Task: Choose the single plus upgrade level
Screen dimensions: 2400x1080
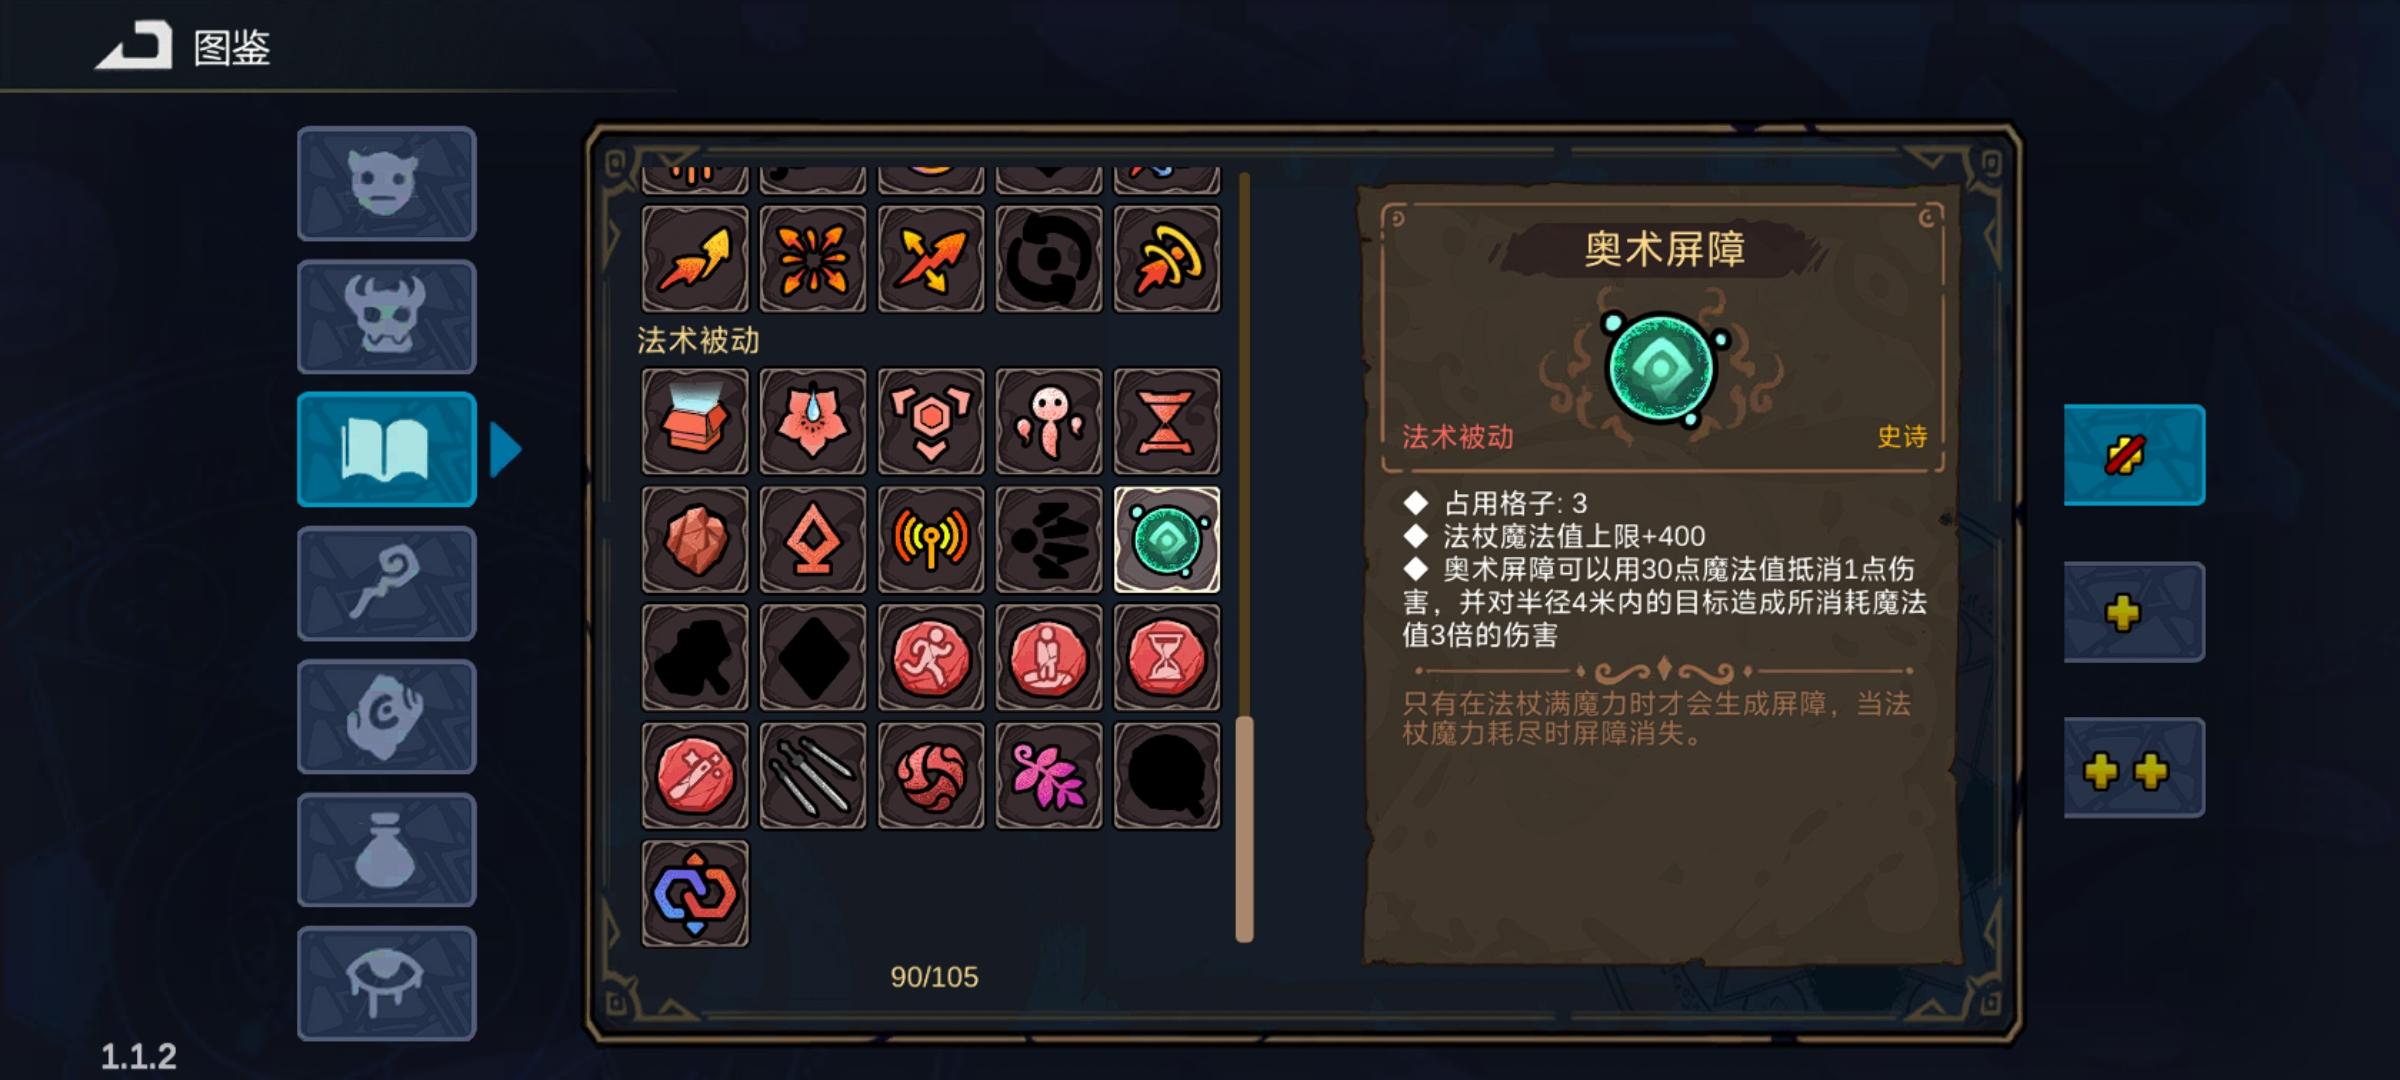Action: pos(2134,612)
